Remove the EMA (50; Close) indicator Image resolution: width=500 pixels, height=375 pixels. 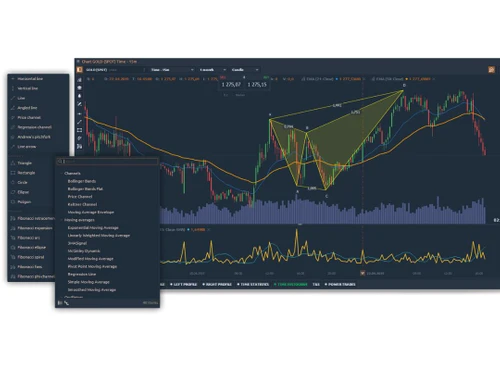coord(433,79)
